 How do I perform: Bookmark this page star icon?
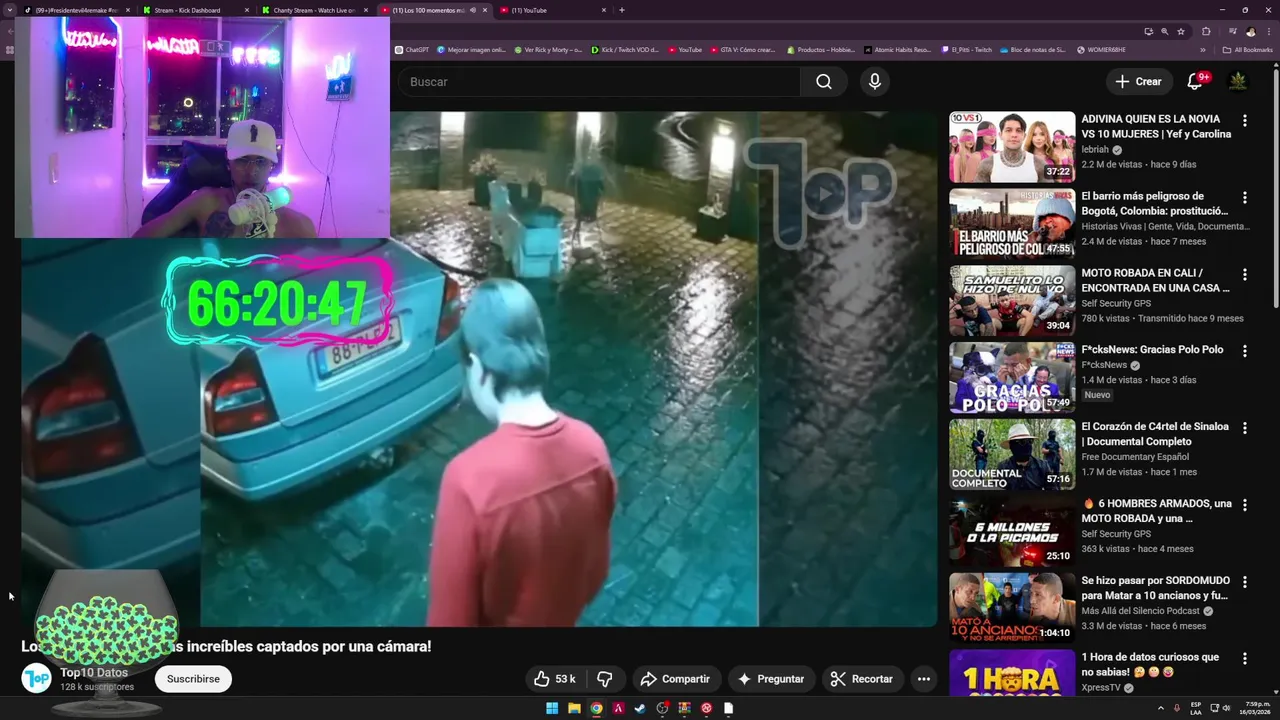(1181, 31)
